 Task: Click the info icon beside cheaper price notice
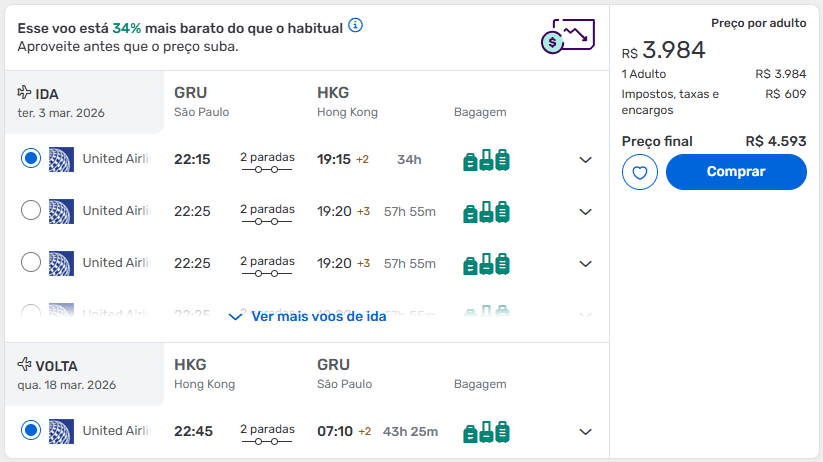click(355, 25)
